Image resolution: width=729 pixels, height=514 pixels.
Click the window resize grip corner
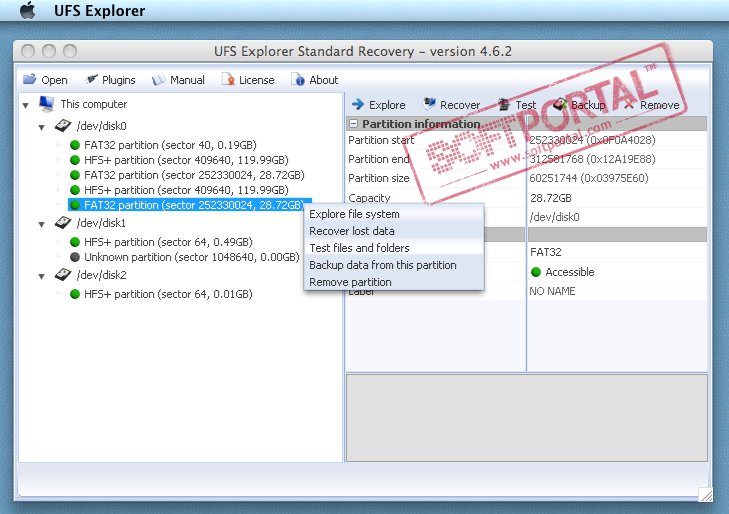[x=705, y=495]
